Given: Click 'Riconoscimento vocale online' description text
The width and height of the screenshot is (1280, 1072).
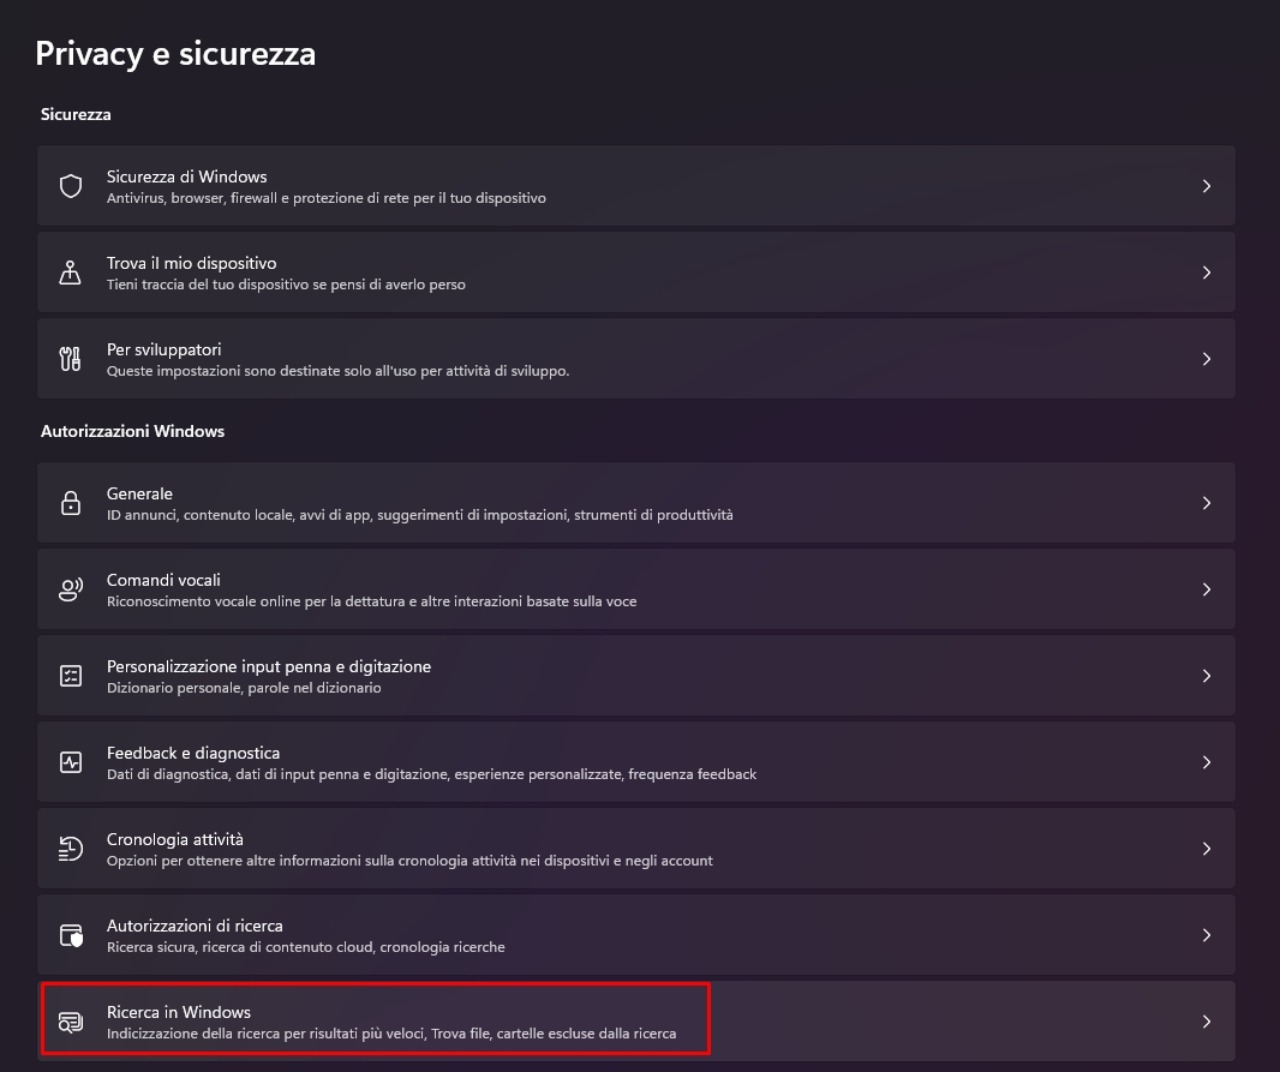Looking at the screenshot, I should (x=372, y=602).
